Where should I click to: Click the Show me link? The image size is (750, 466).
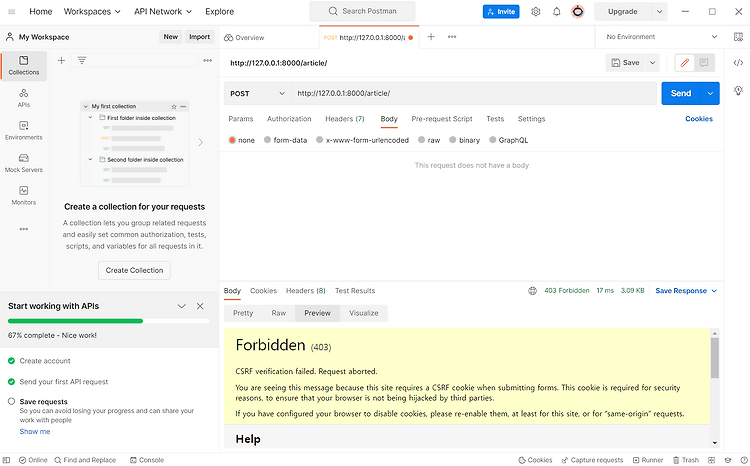[34, 432]
